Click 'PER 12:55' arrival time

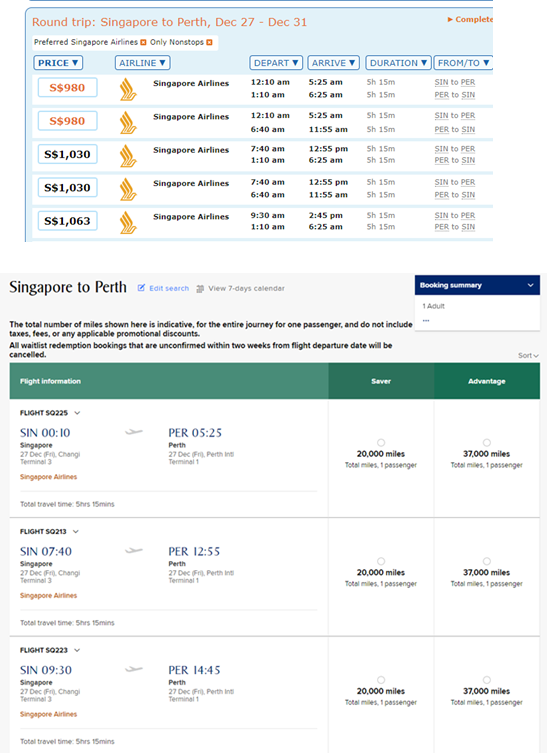(194, 551)
